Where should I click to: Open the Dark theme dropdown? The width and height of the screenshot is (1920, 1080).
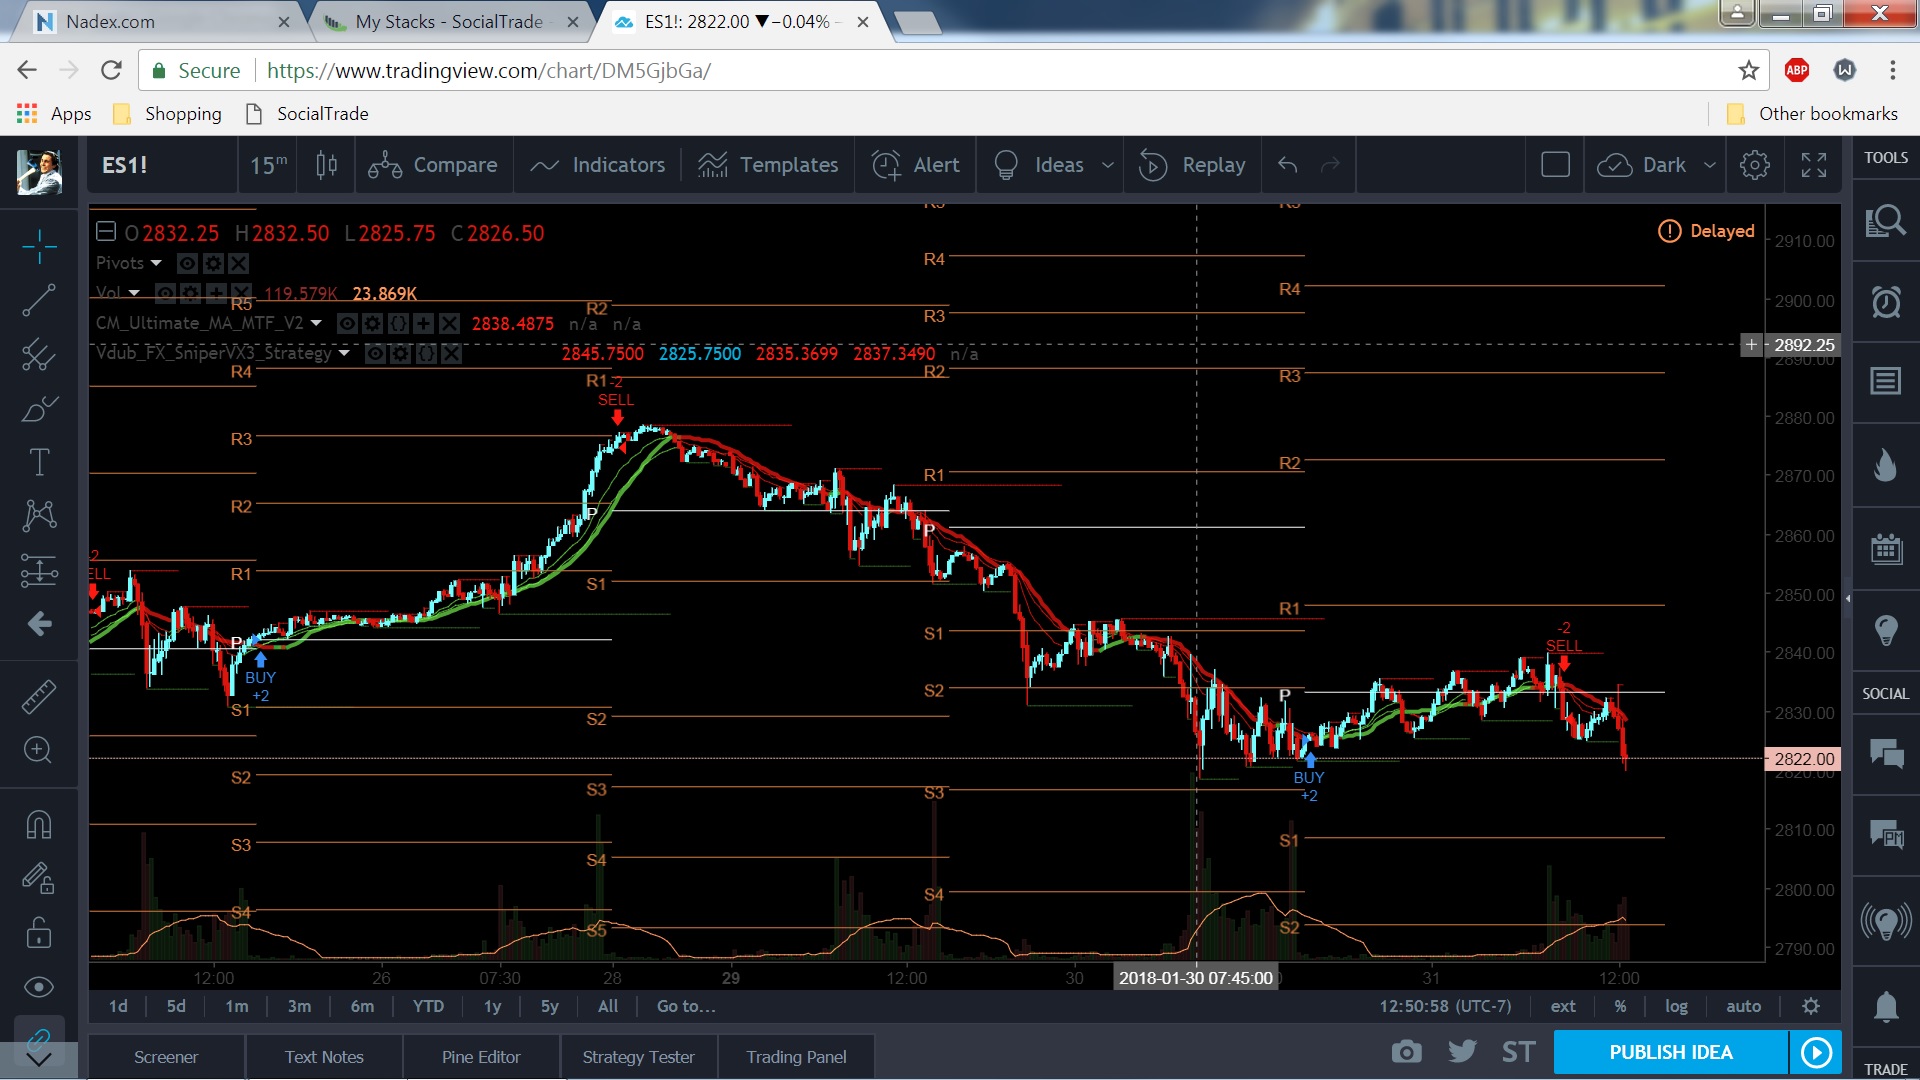coord(1710,165)
